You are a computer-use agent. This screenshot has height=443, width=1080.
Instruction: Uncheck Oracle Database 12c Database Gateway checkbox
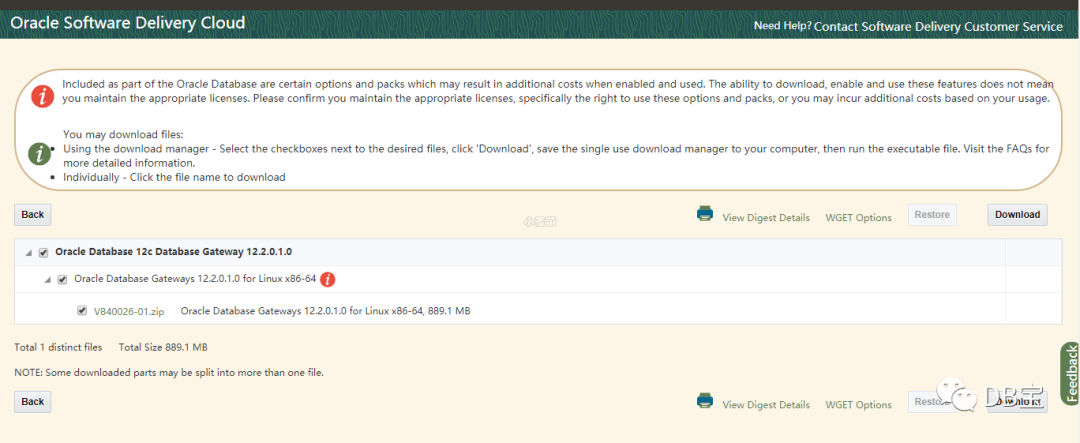[x=43, y=253]
